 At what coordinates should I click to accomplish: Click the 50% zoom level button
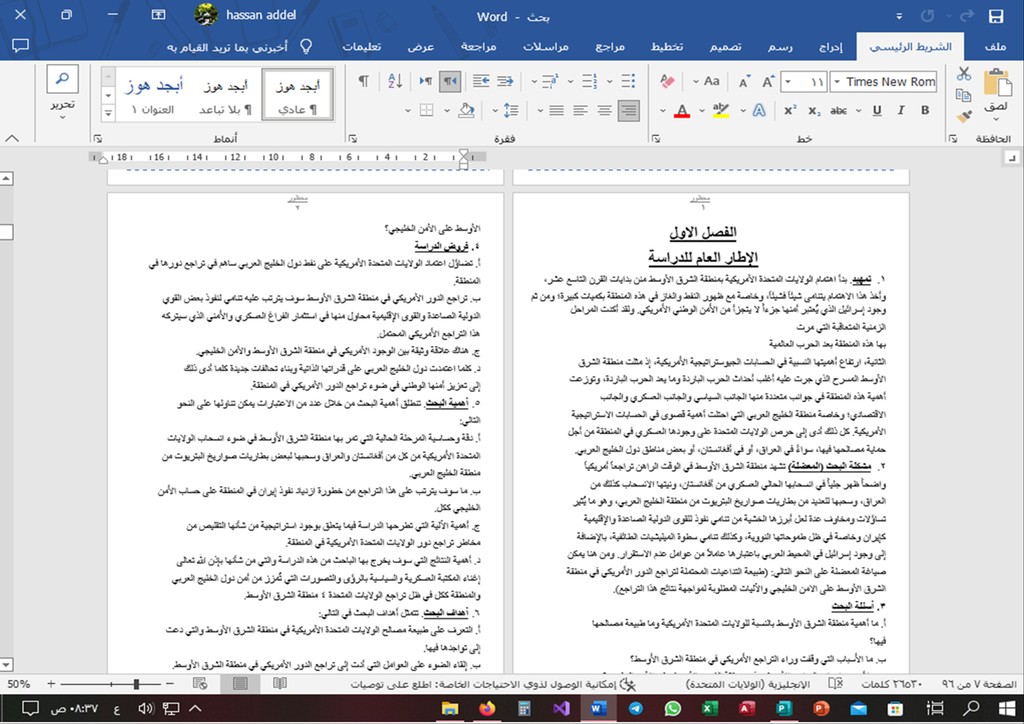tap(19, 684)
